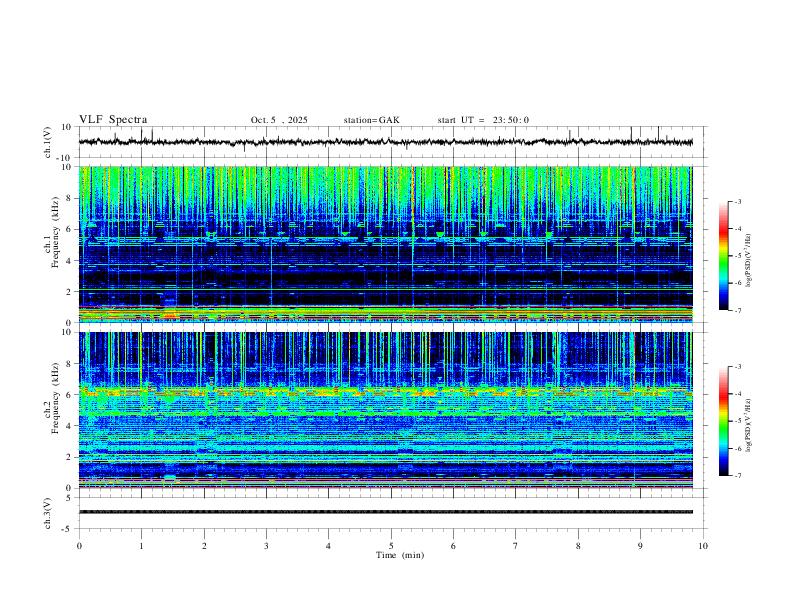
Task: Click the "5" tick of ch.3(V) axis
Action: coord(70,498)
